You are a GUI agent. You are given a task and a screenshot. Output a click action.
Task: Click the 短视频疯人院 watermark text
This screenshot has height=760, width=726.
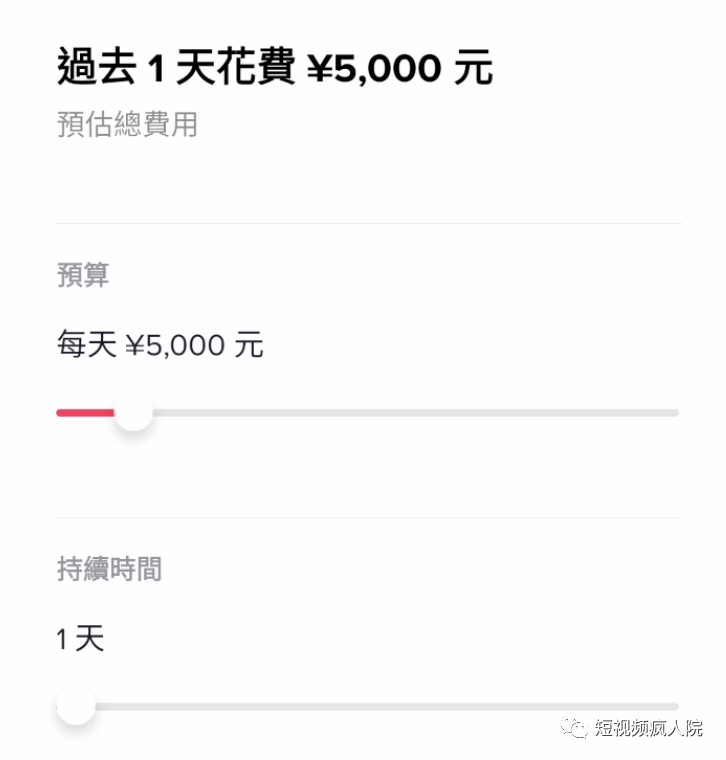[649, 728]
